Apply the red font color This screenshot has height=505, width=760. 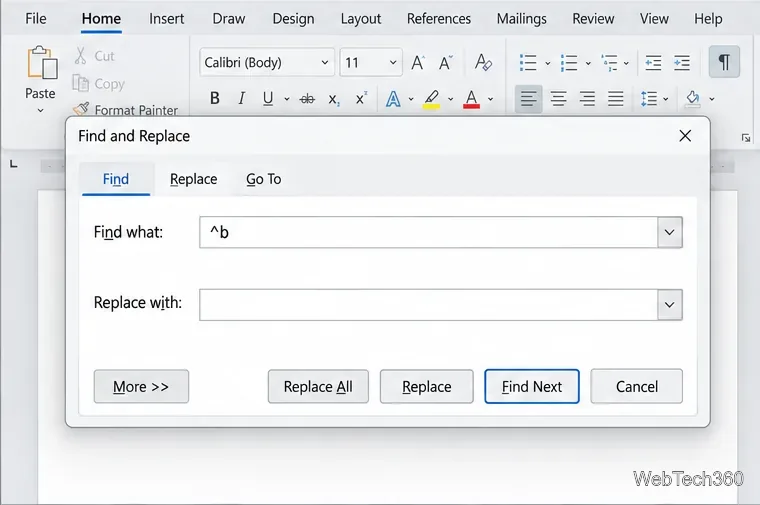click(x=472, y=99)
